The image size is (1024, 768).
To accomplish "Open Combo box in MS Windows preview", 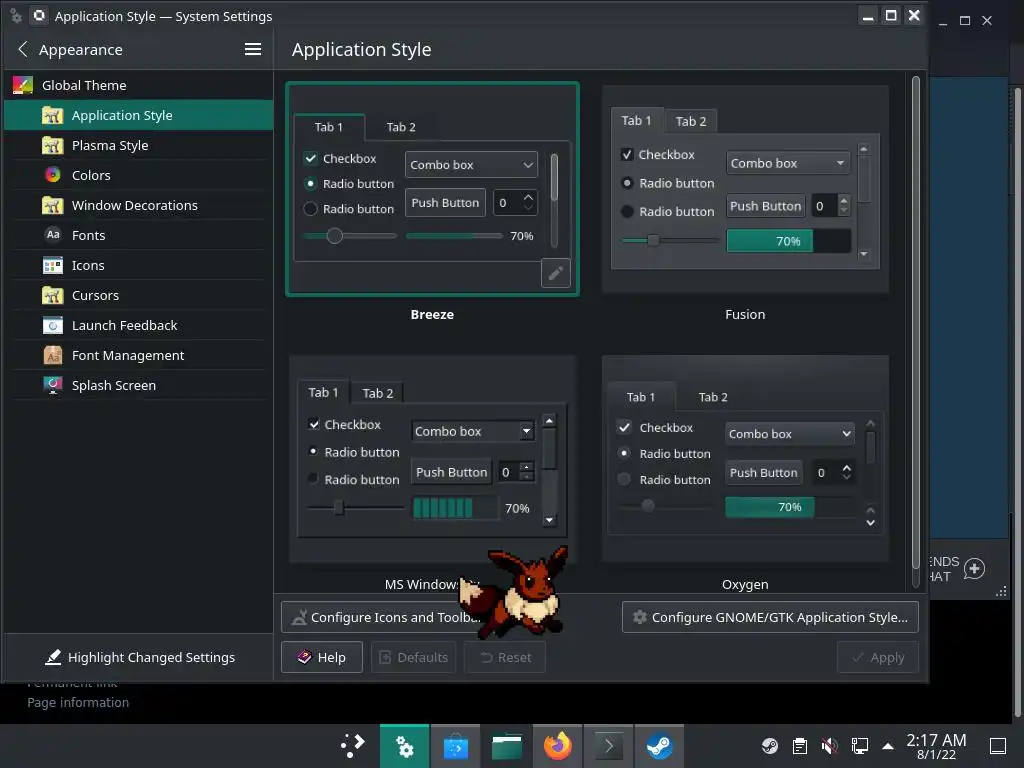I will click(x=473, y=431).
